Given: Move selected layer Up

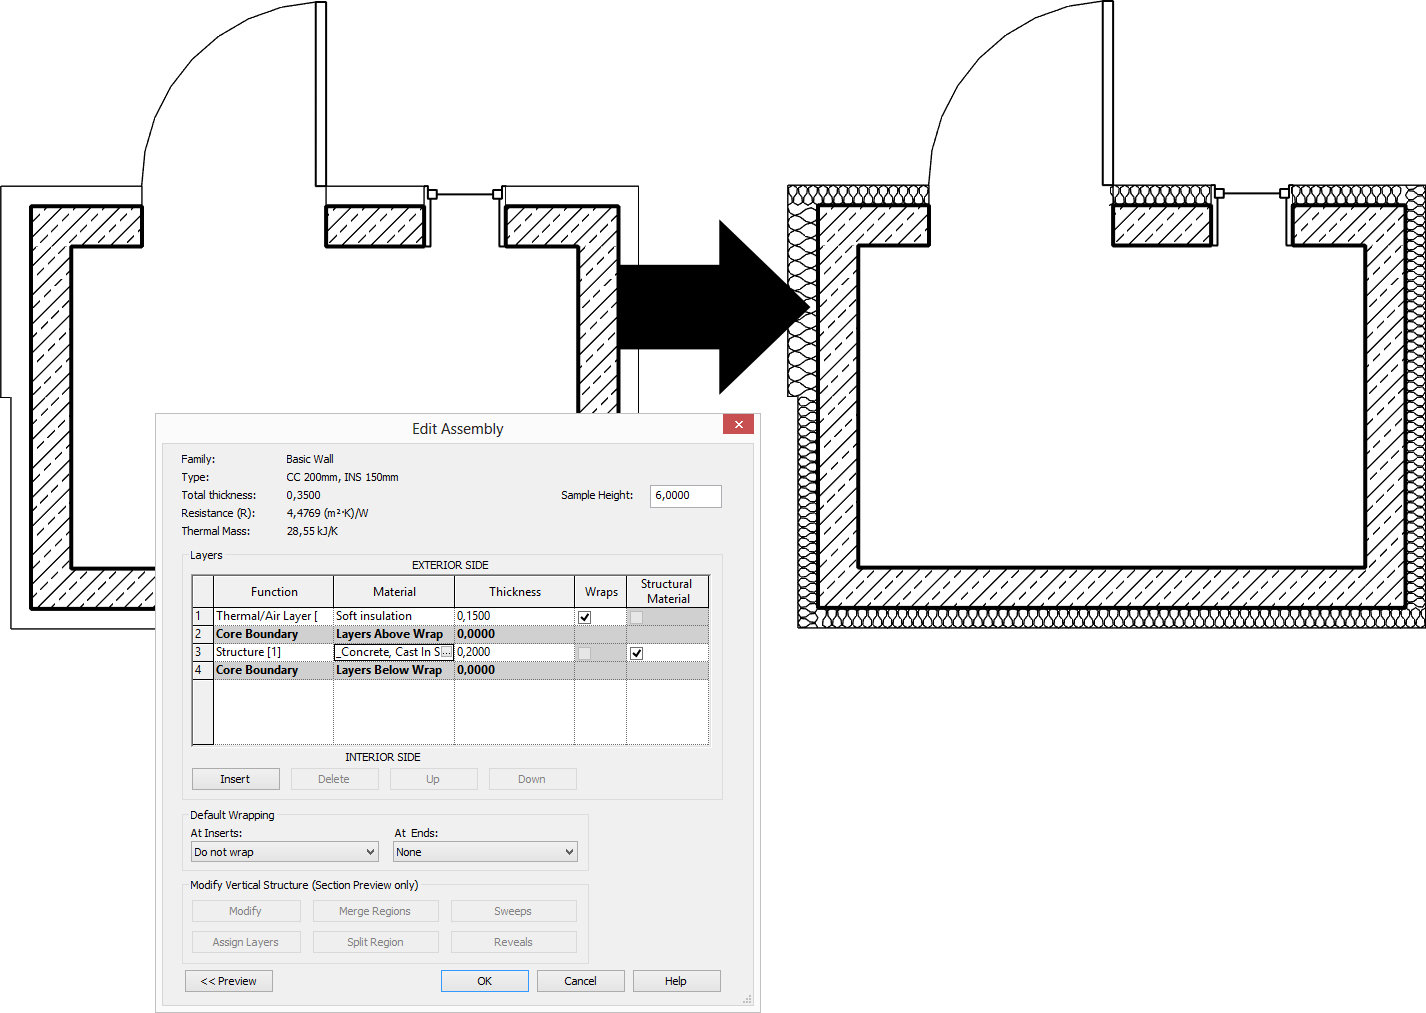Looking at the screenshot, I should (433, 778).
